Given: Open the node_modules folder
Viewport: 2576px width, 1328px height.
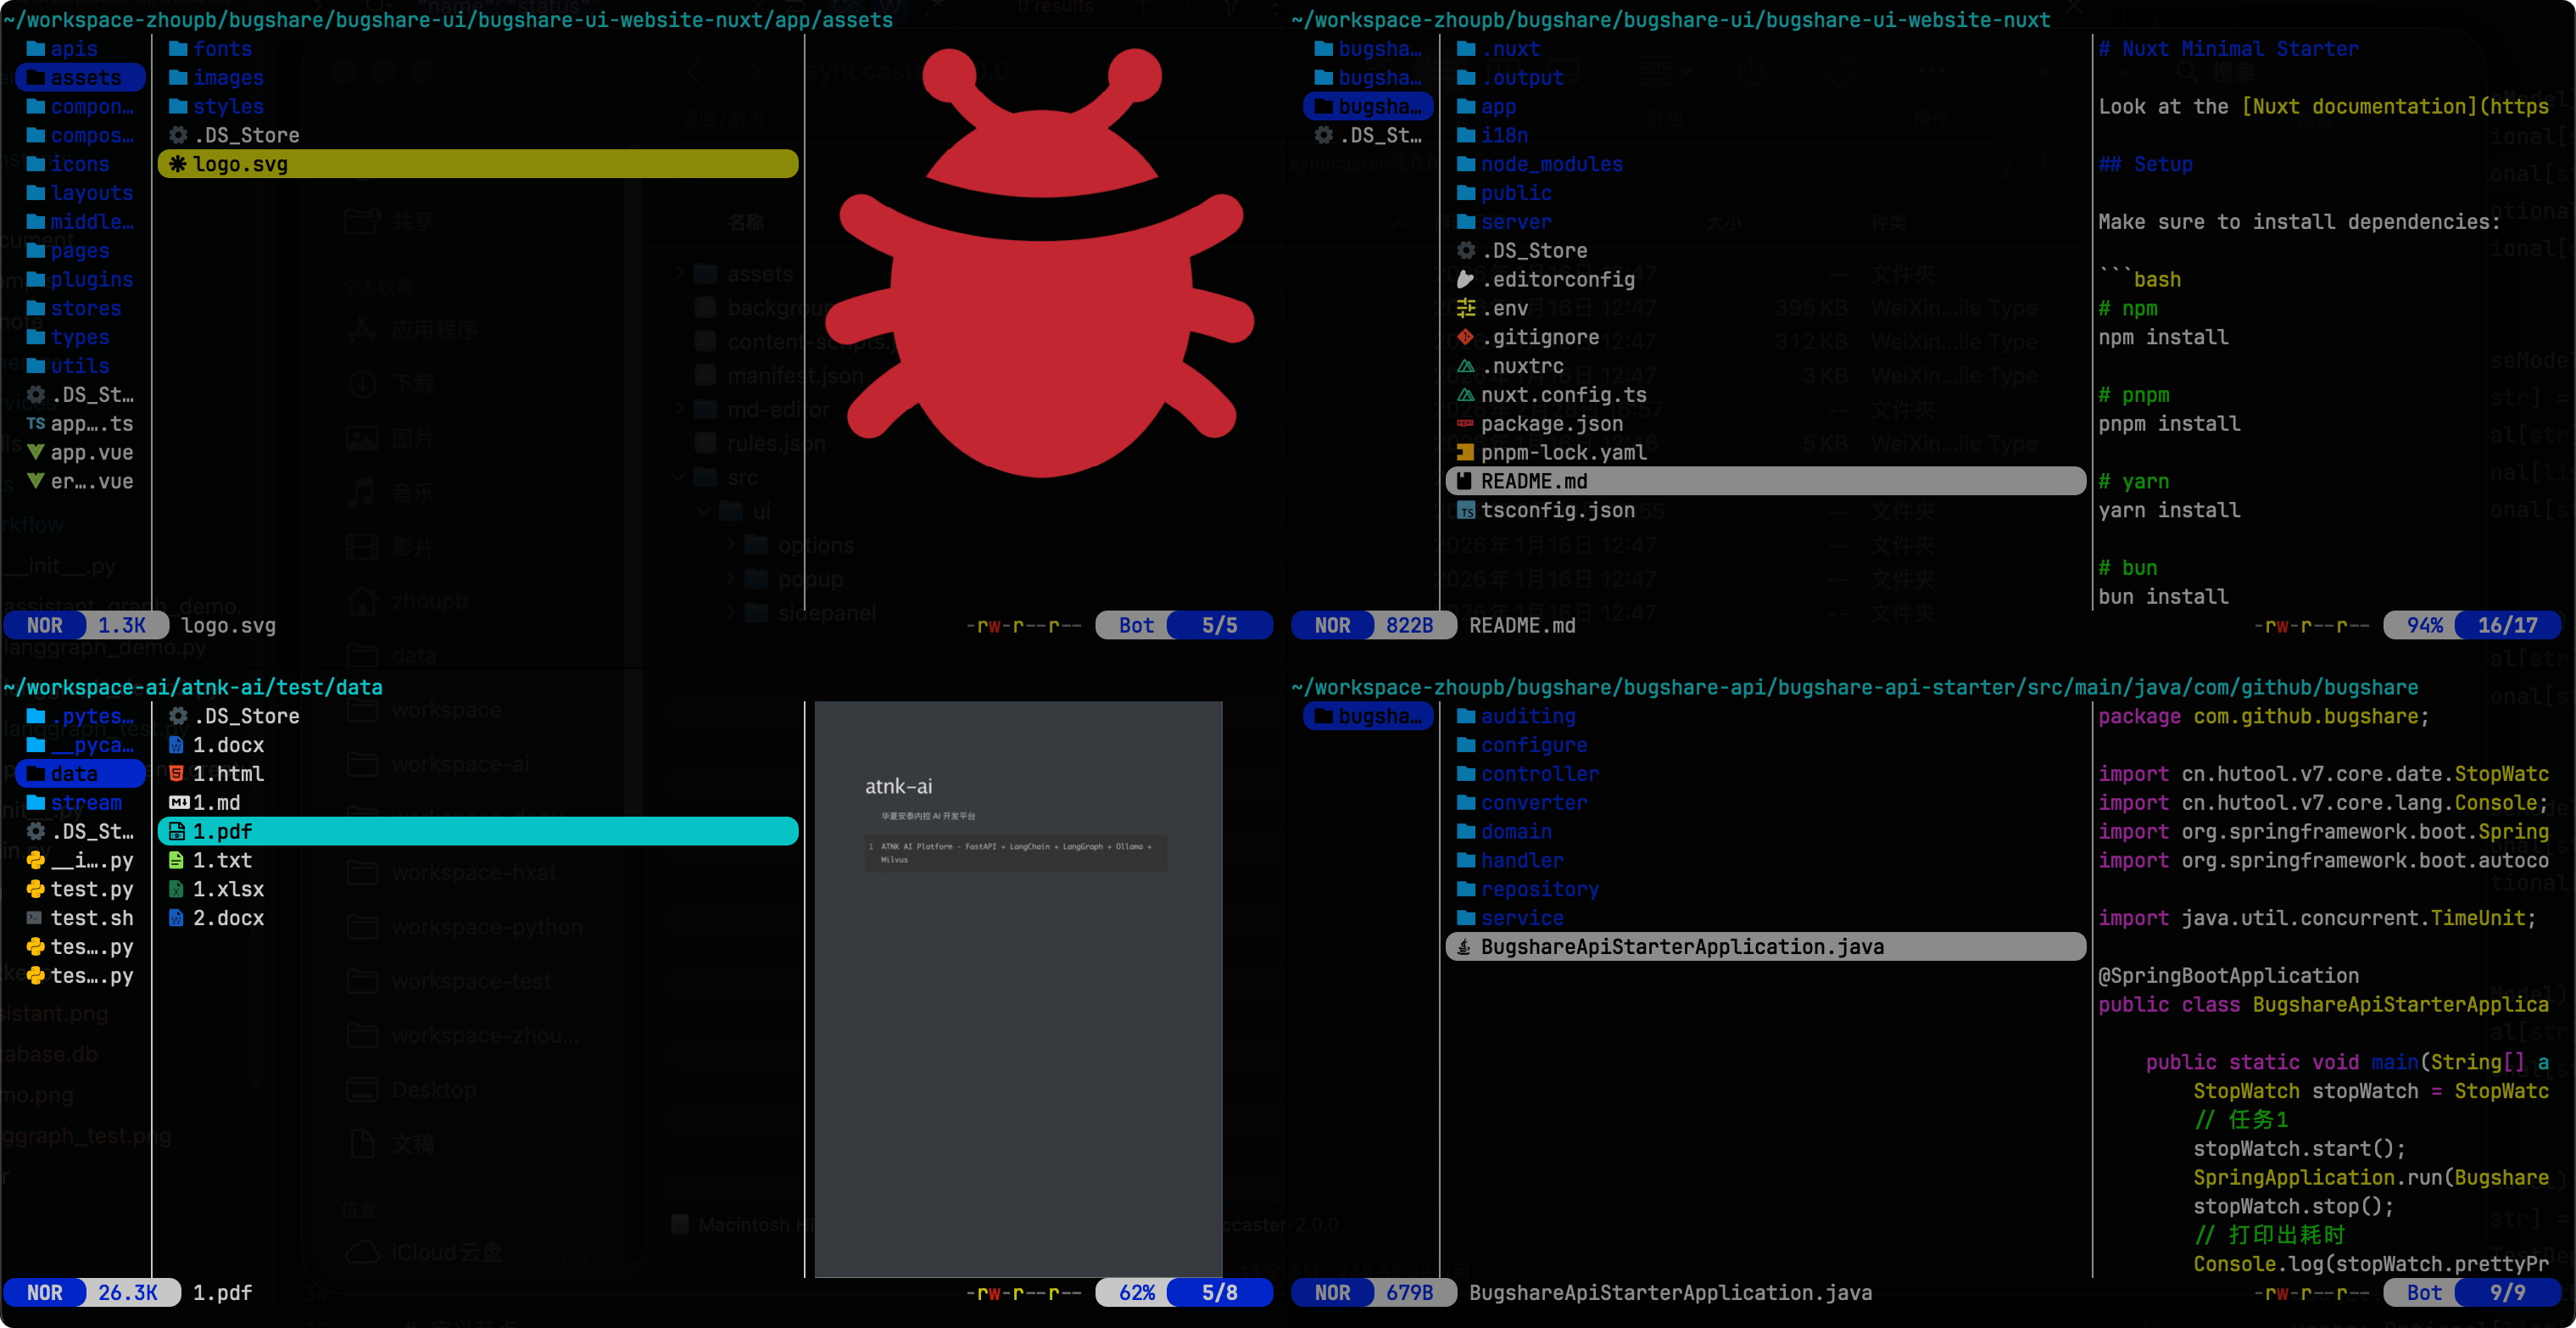Looking at the screenshot, I should coord(1551,164).
